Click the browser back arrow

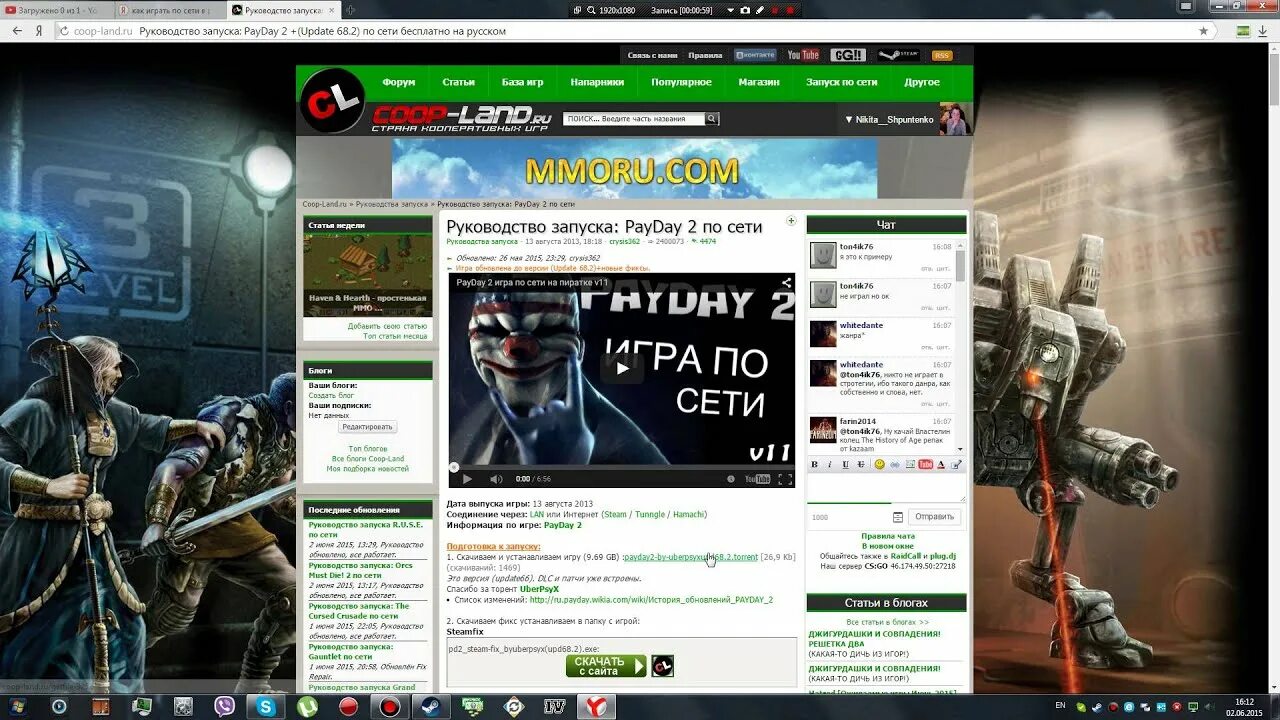point(17,31)
